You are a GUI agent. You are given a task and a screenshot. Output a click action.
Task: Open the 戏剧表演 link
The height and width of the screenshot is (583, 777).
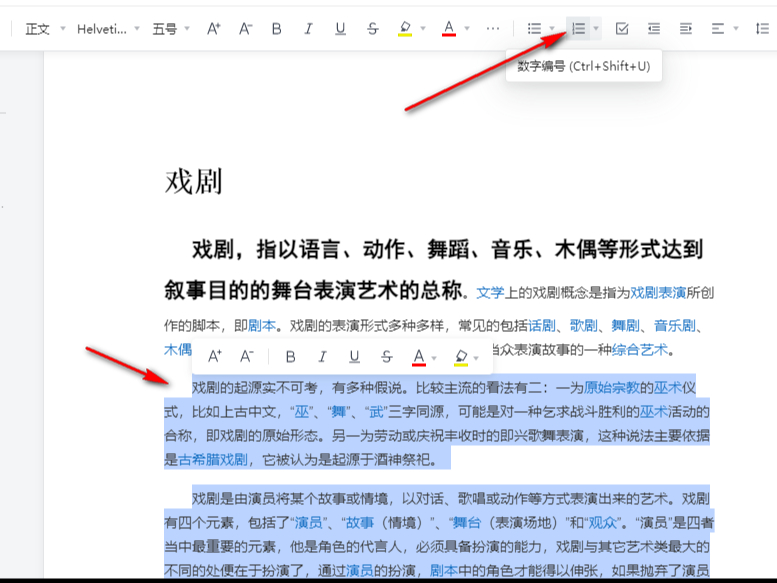658,293
